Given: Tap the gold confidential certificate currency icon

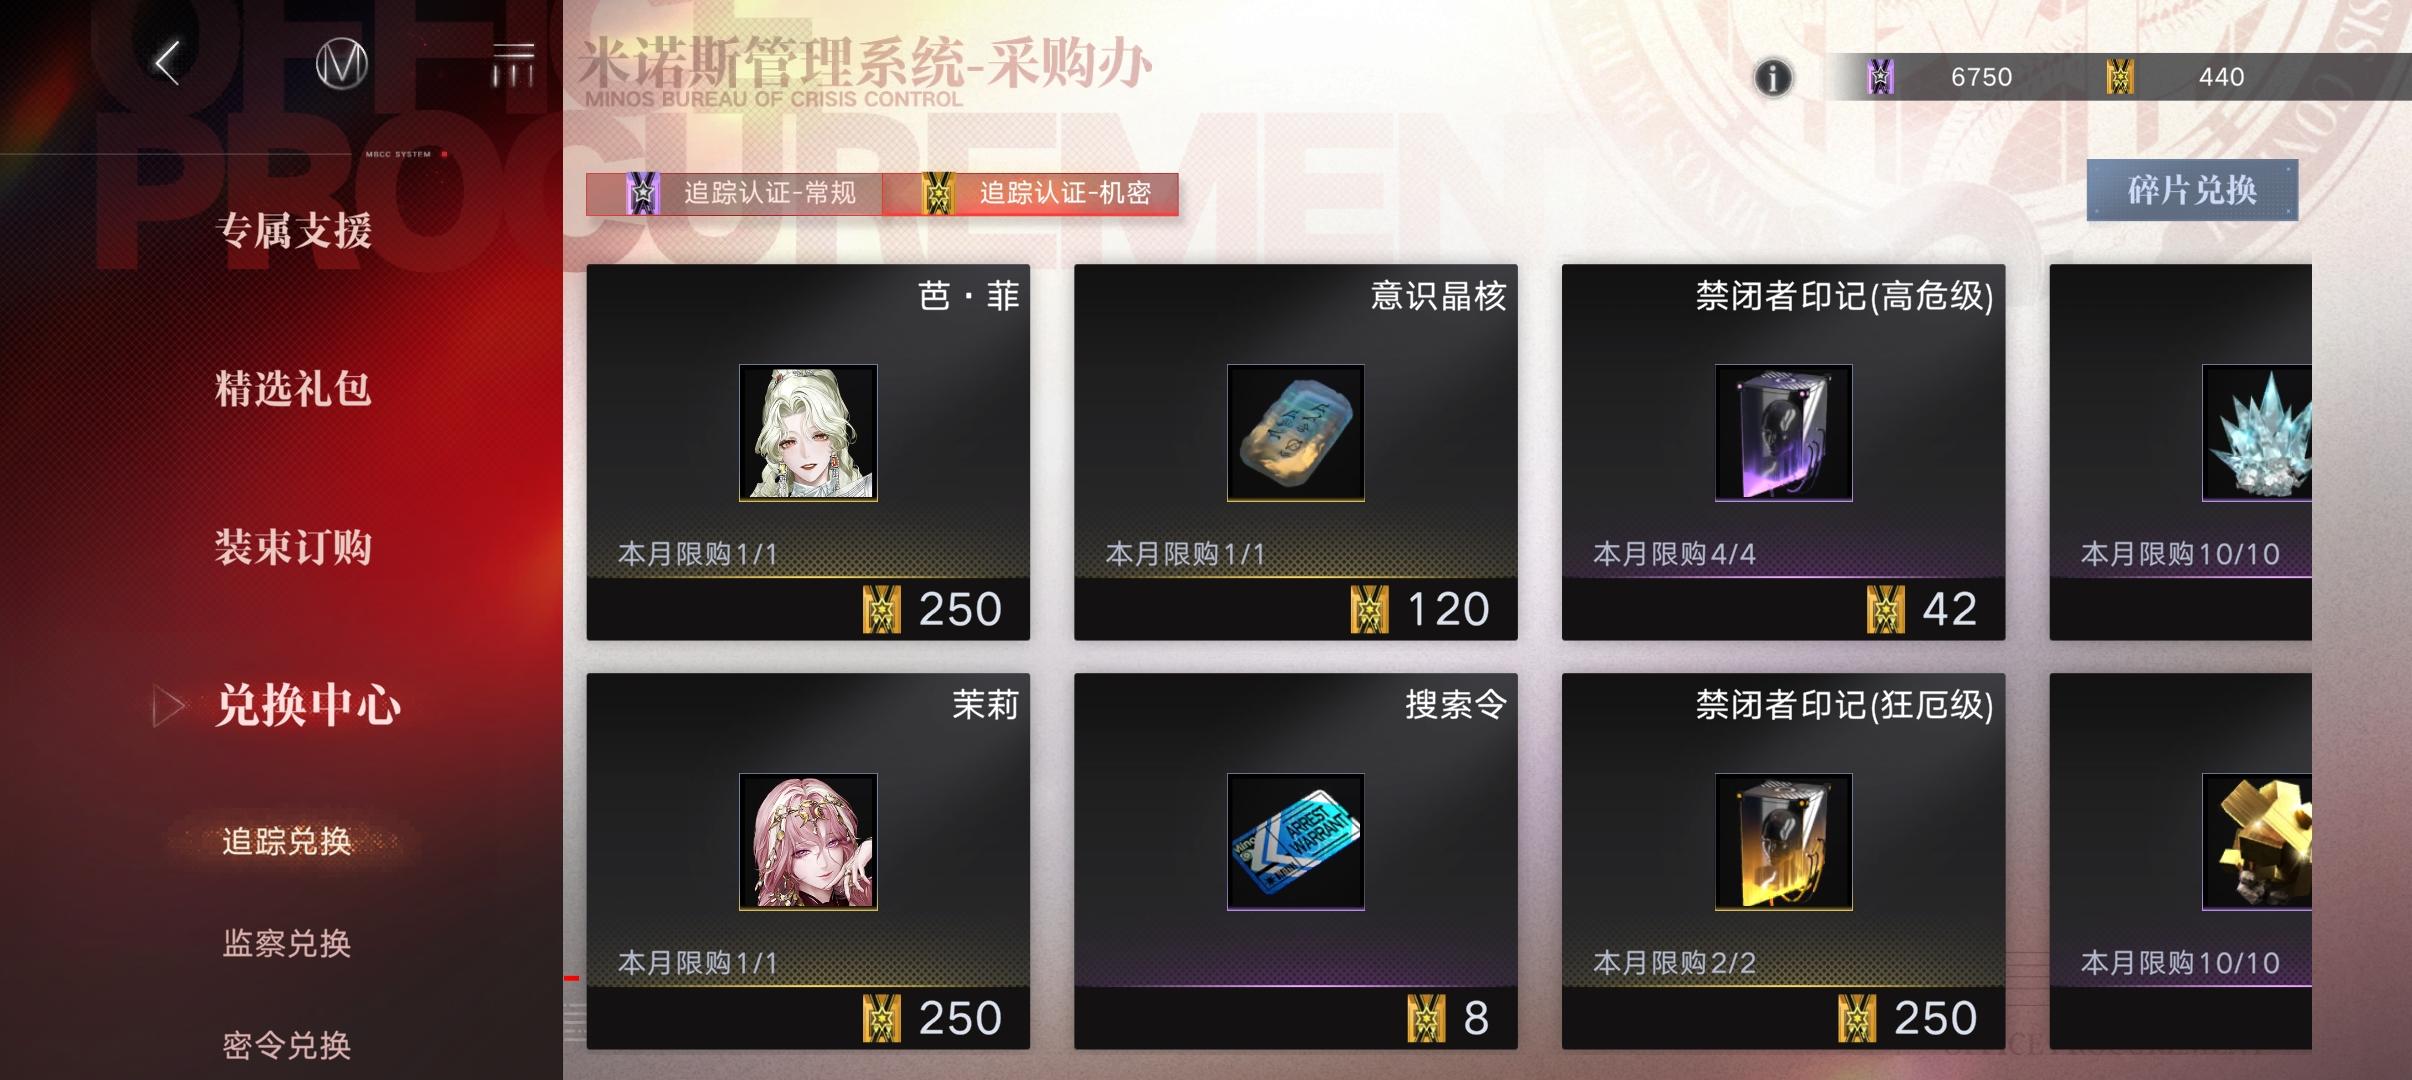Looking at the screenshot, I should click(x=2119, y=77).
